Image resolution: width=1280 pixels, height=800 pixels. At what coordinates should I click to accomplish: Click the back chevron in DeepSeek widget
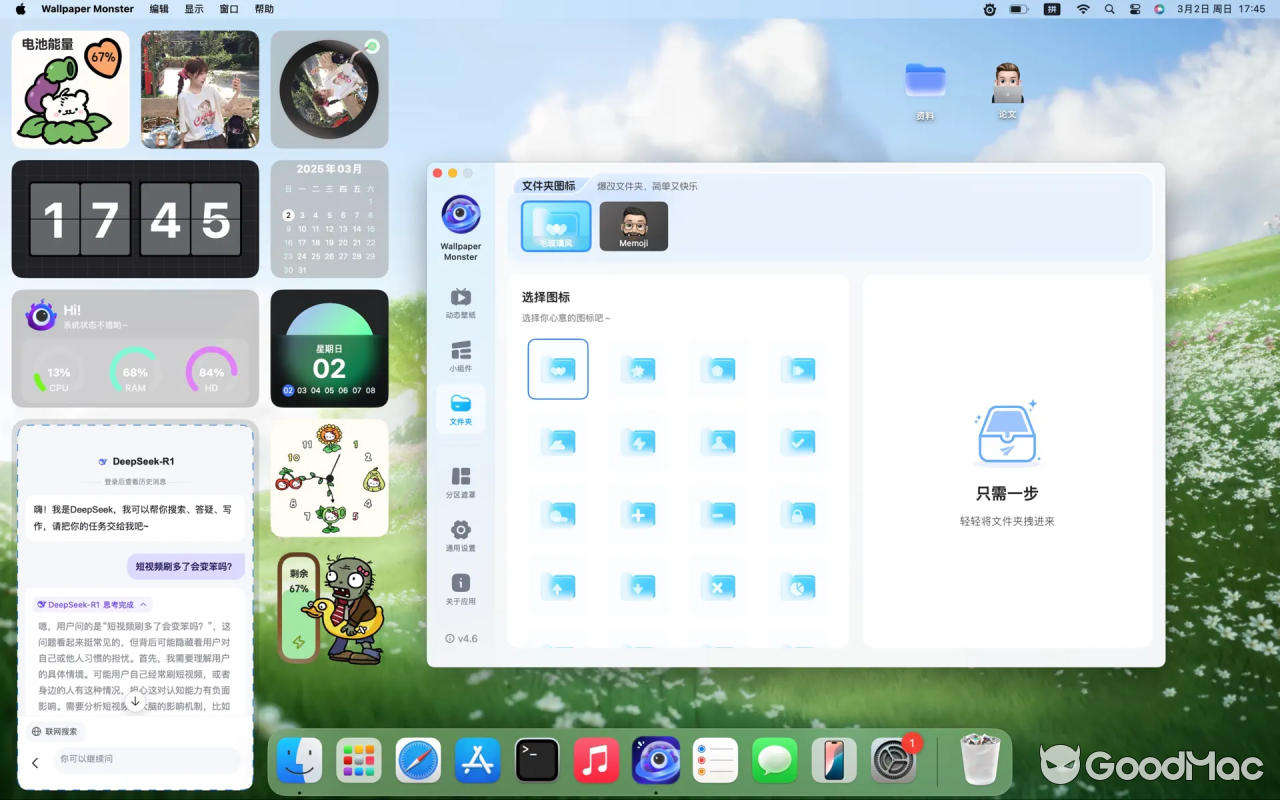pos(35,763)
